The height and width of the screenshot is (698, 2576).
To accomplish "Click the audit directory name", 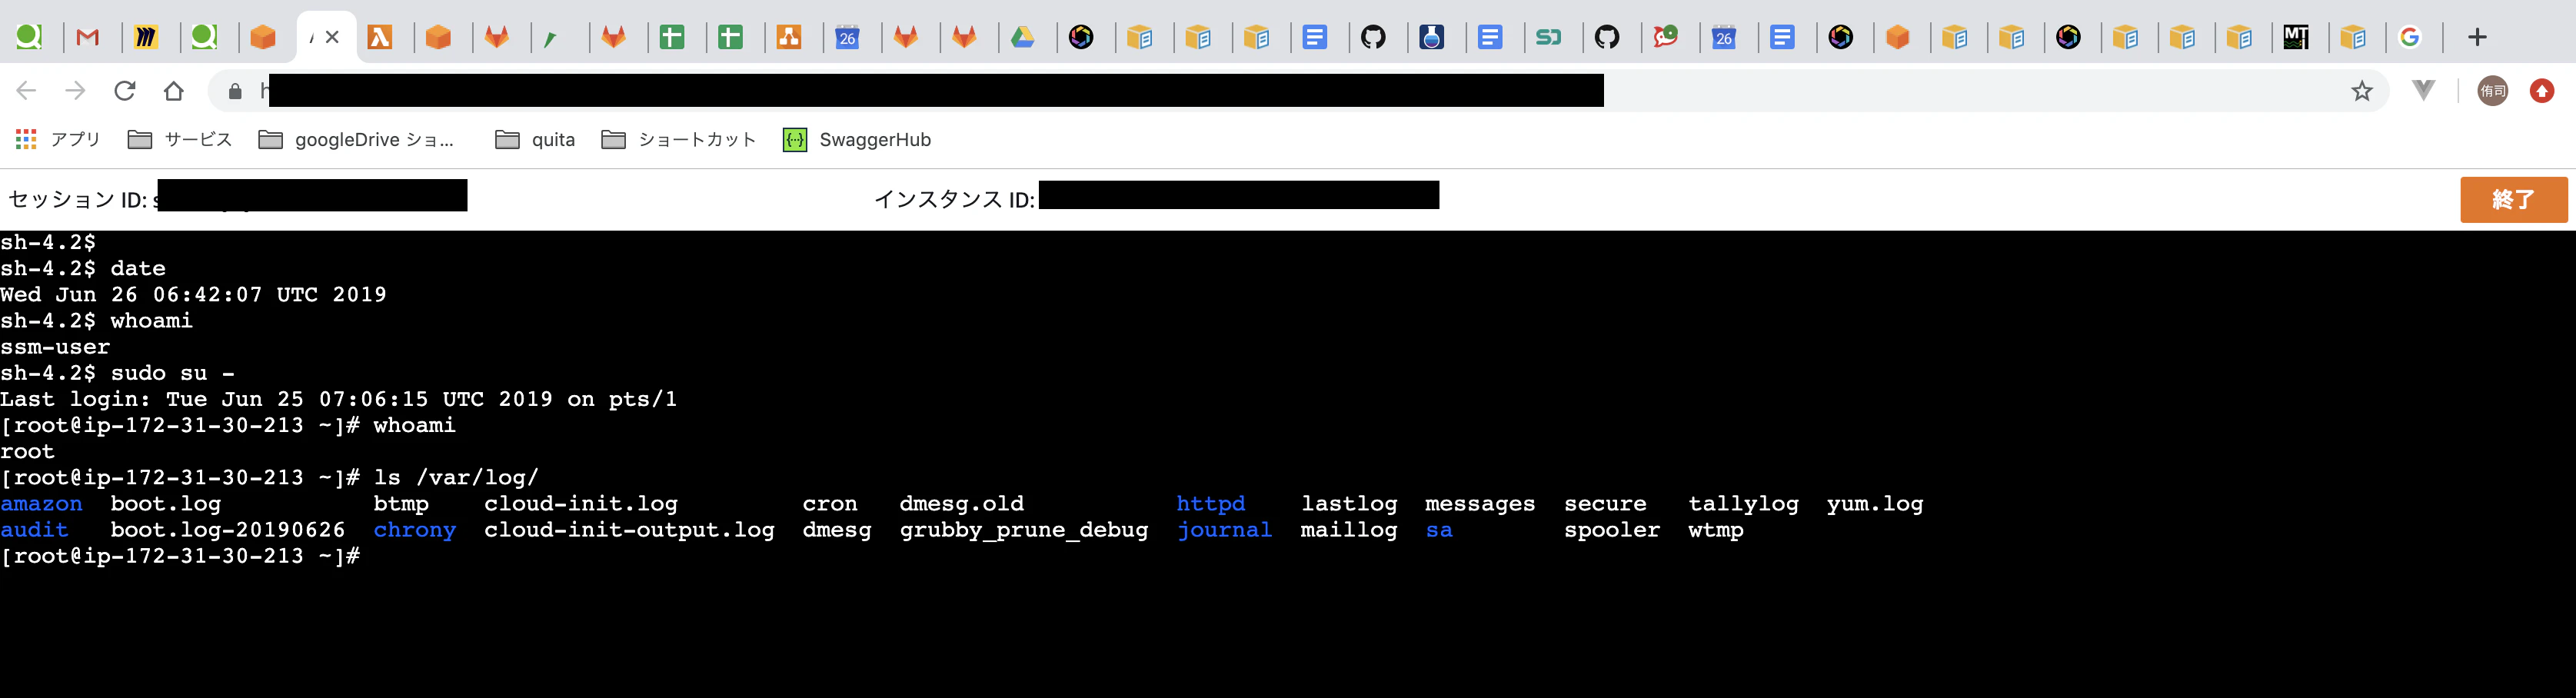I will 34,529.
